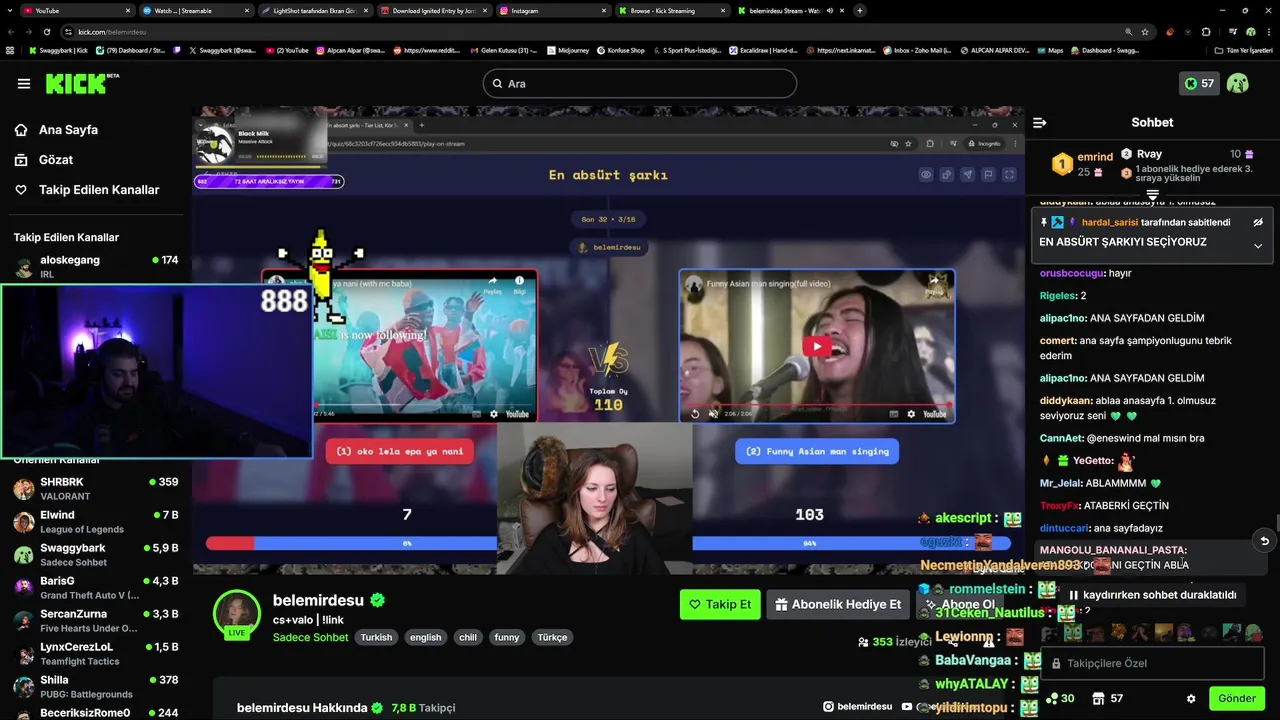1280x720 pixels.
Task: Open a new browser tab
Action: coord(860,10)
